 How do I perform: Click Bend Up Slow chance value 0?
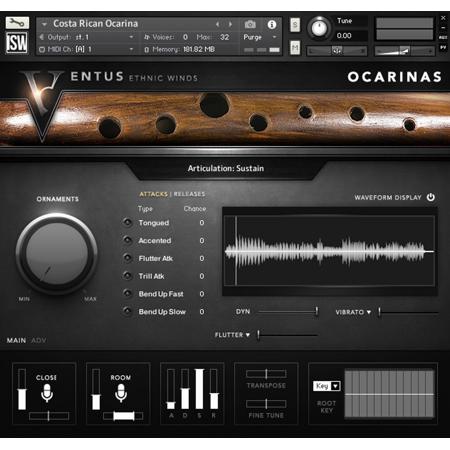202,312
